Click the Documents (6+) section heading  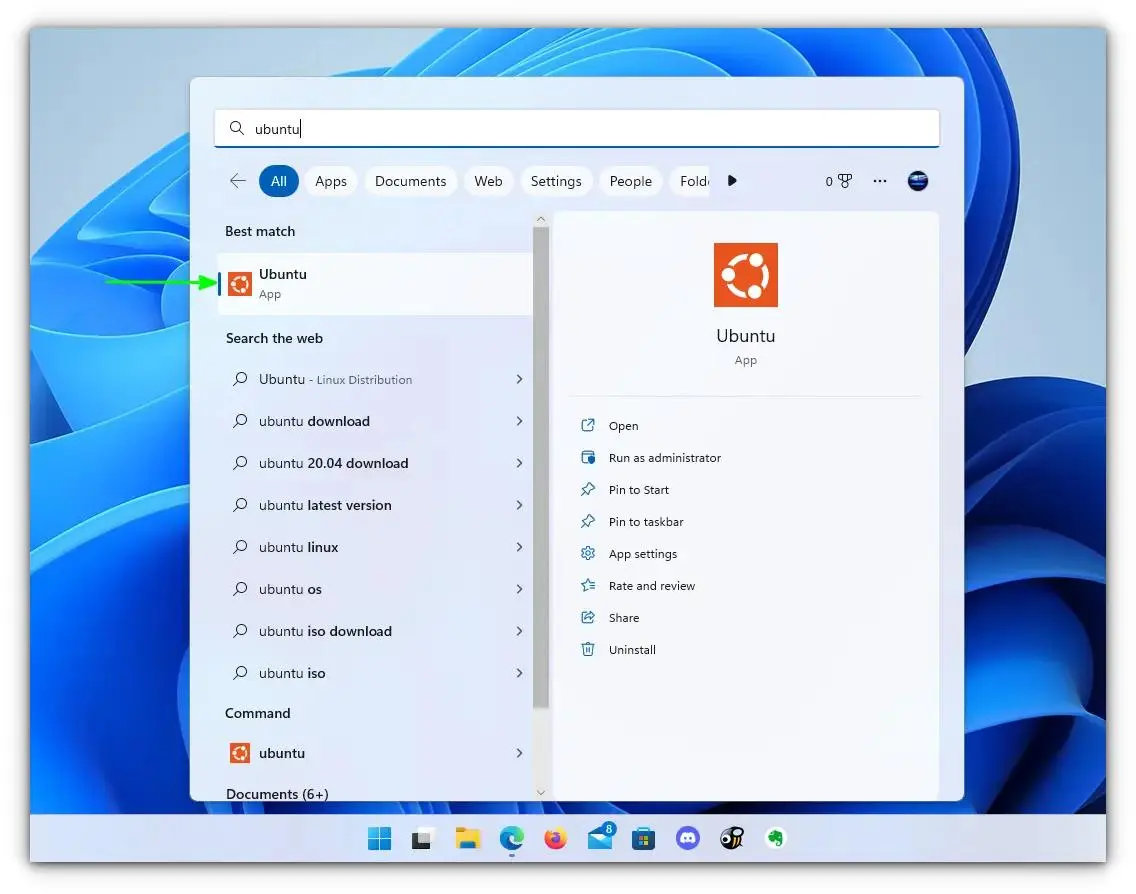pyautogui.click(x=277, y=794)
